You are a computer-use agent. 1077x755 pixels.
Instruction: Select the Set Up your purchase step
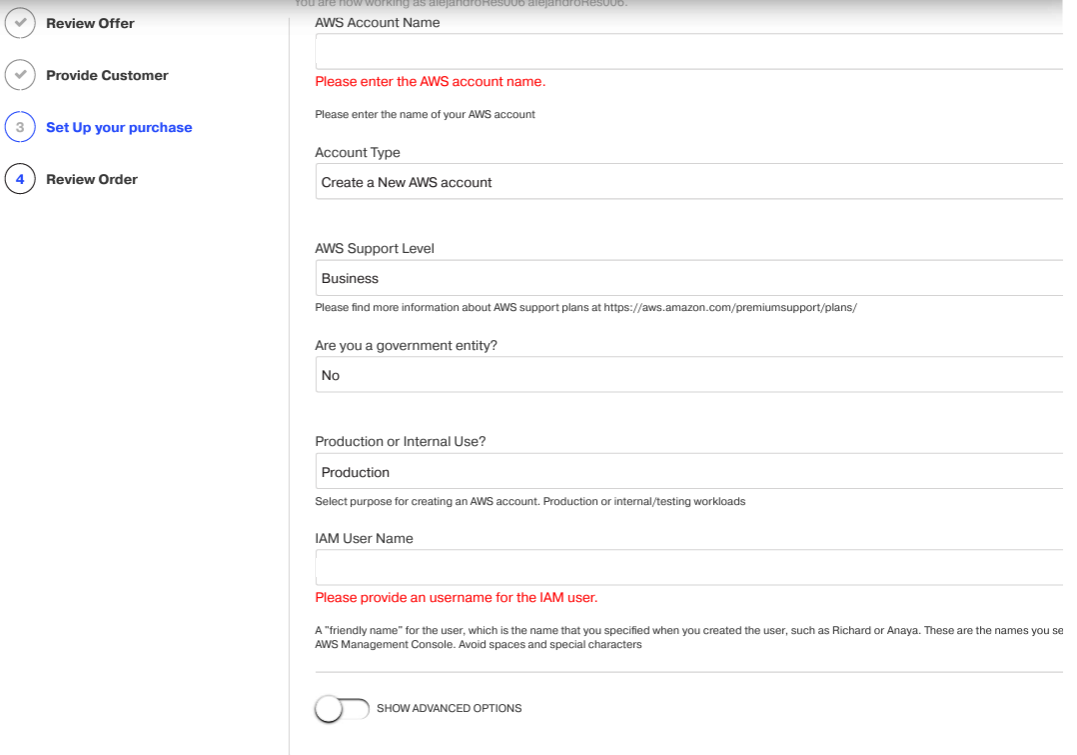click(x=119, y=128)
